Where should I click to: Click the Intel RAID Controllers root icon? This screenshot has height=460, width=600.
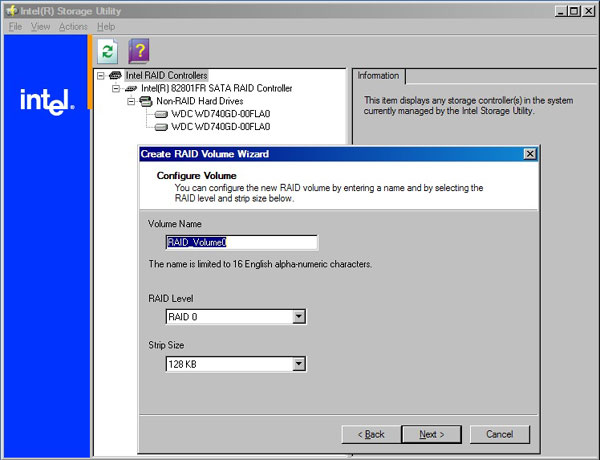[115, 75]
